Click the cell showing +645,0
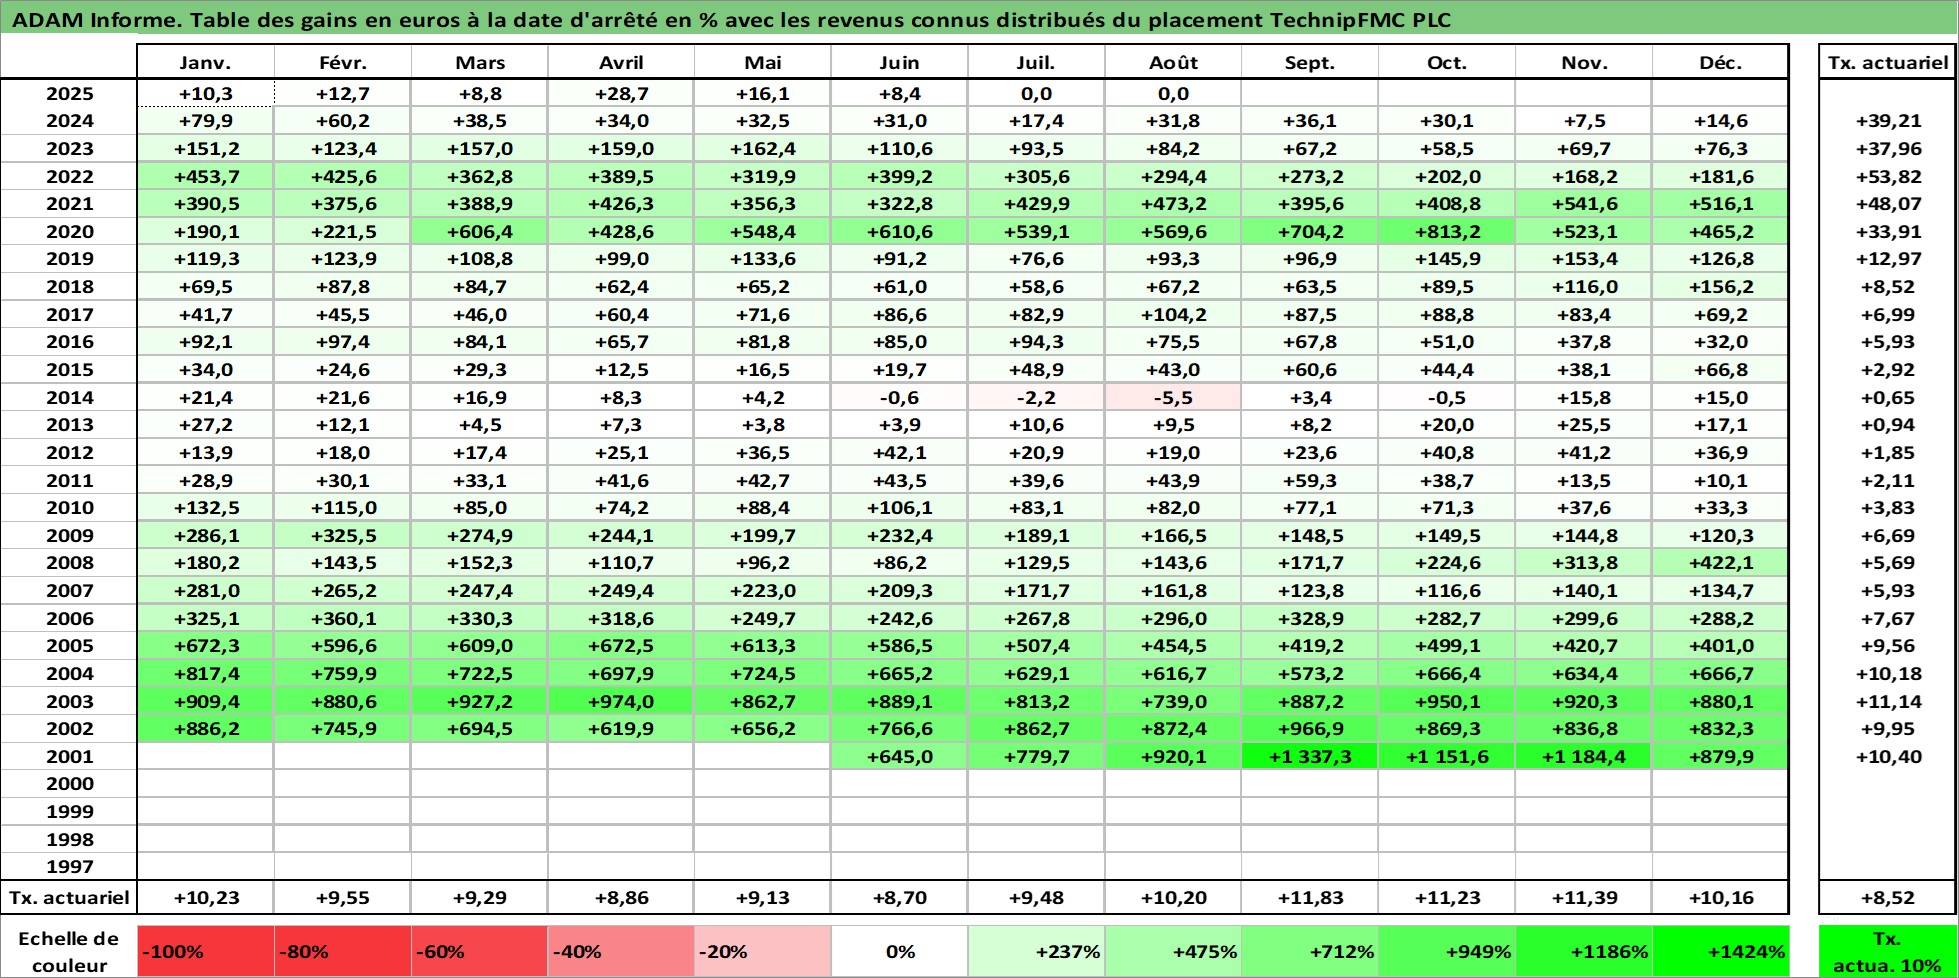1959x978 pixels. tap(899, 756)
